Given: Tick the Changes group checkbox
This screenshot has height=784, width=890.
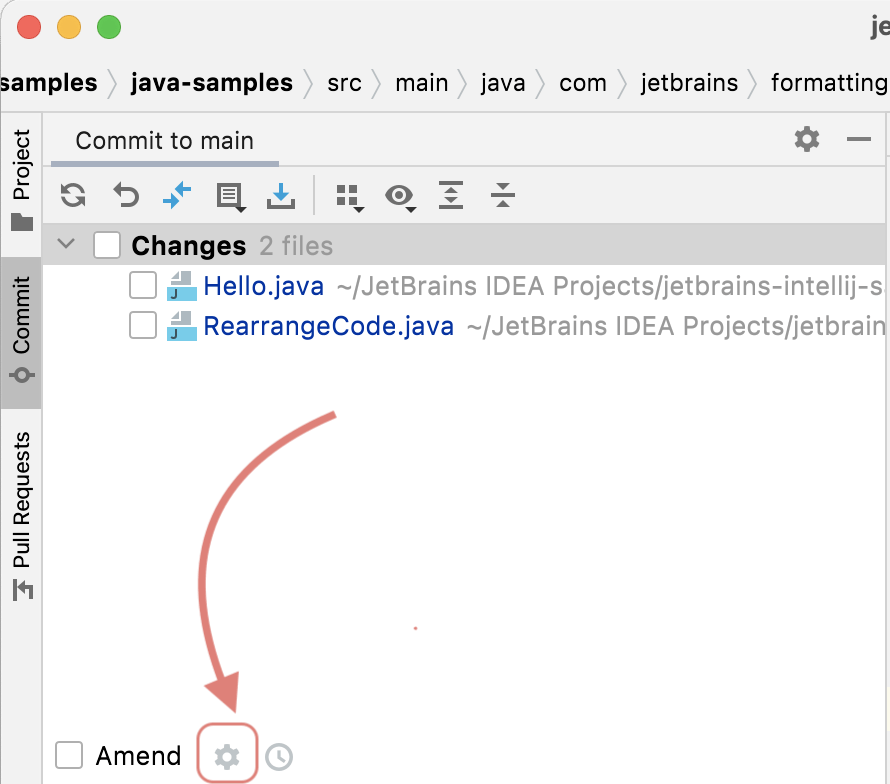Looking at the screenshot, I should click(x=107, y=246).
